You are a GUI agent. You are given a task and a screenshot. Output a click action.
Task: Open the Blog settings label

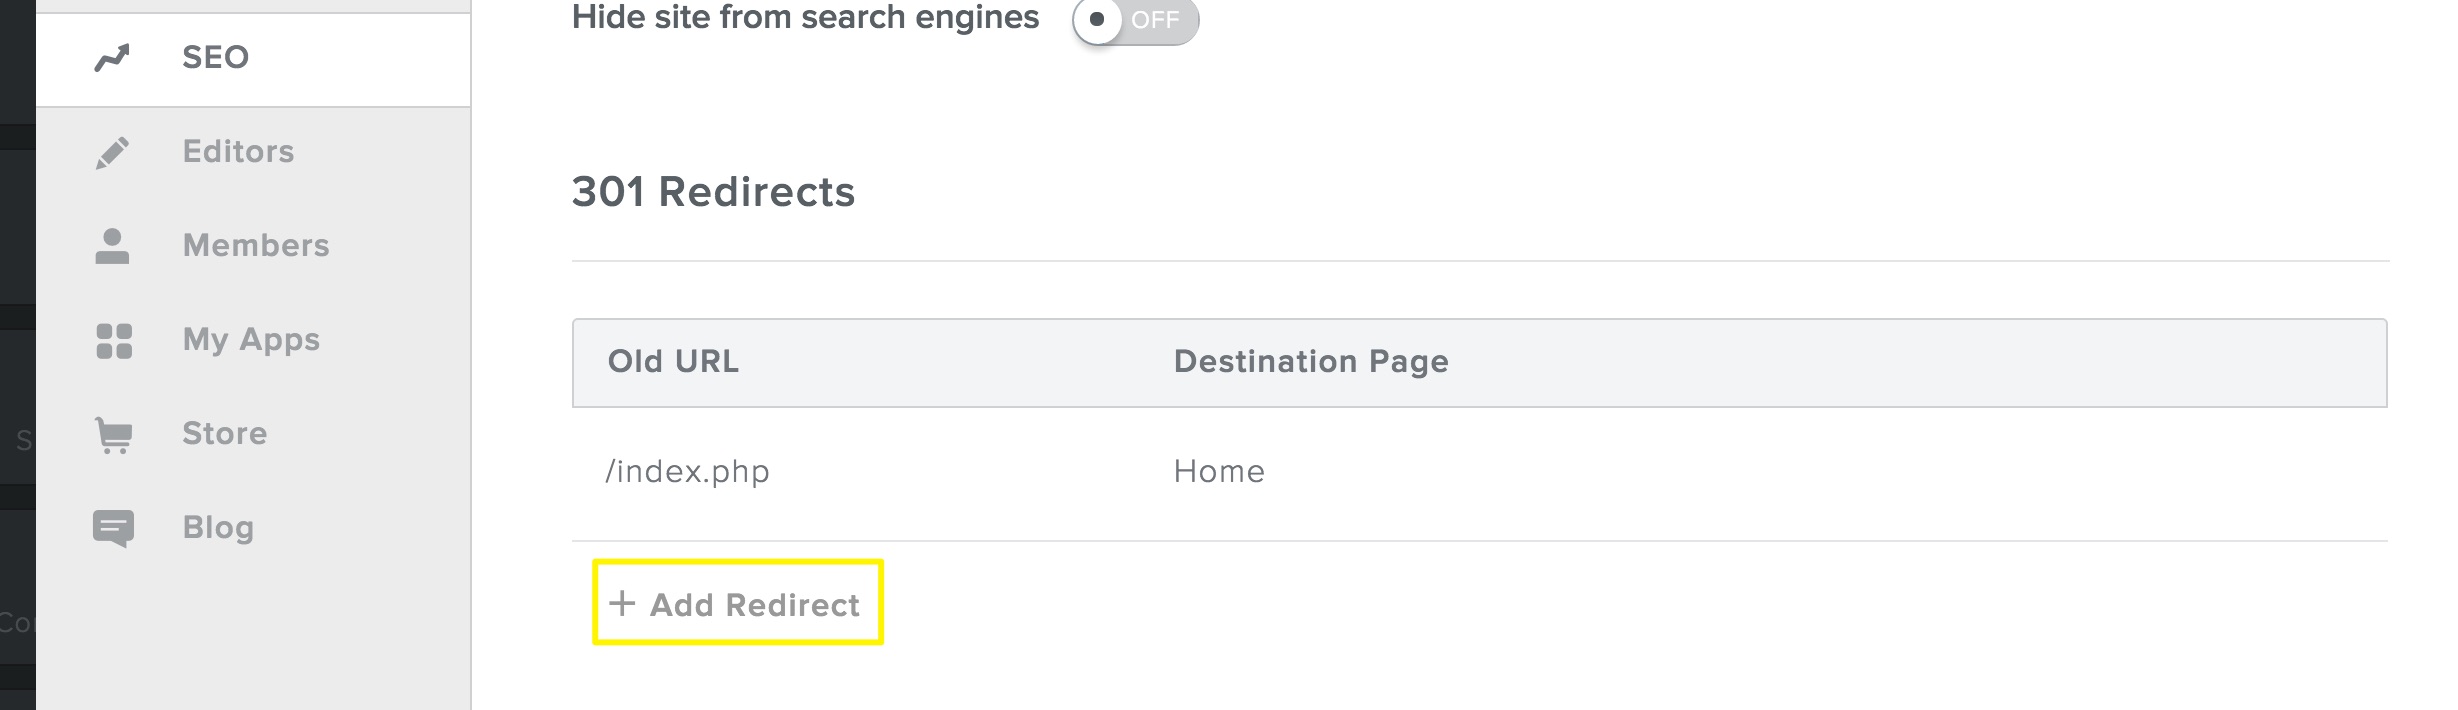pos(218,528)
